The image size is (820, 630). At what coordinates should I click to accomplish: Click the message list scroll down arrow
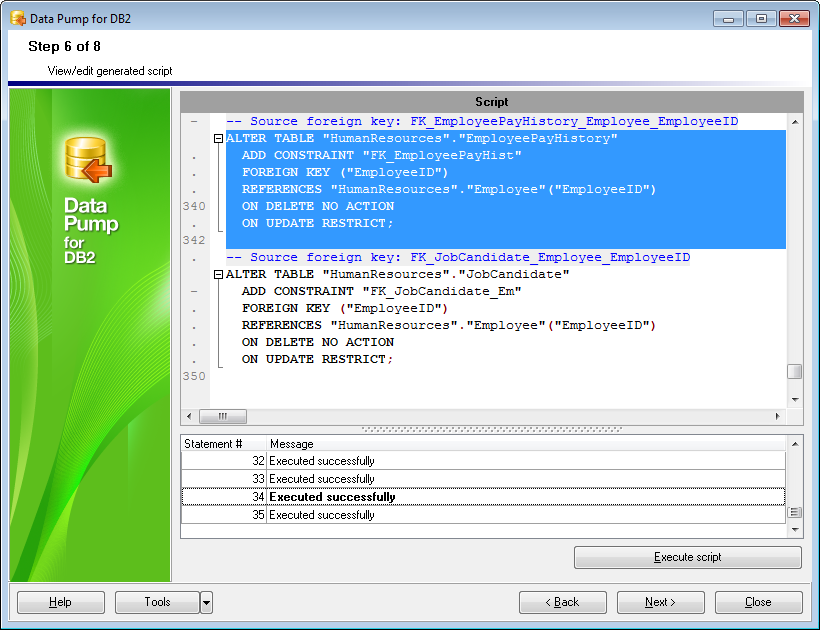795,530
